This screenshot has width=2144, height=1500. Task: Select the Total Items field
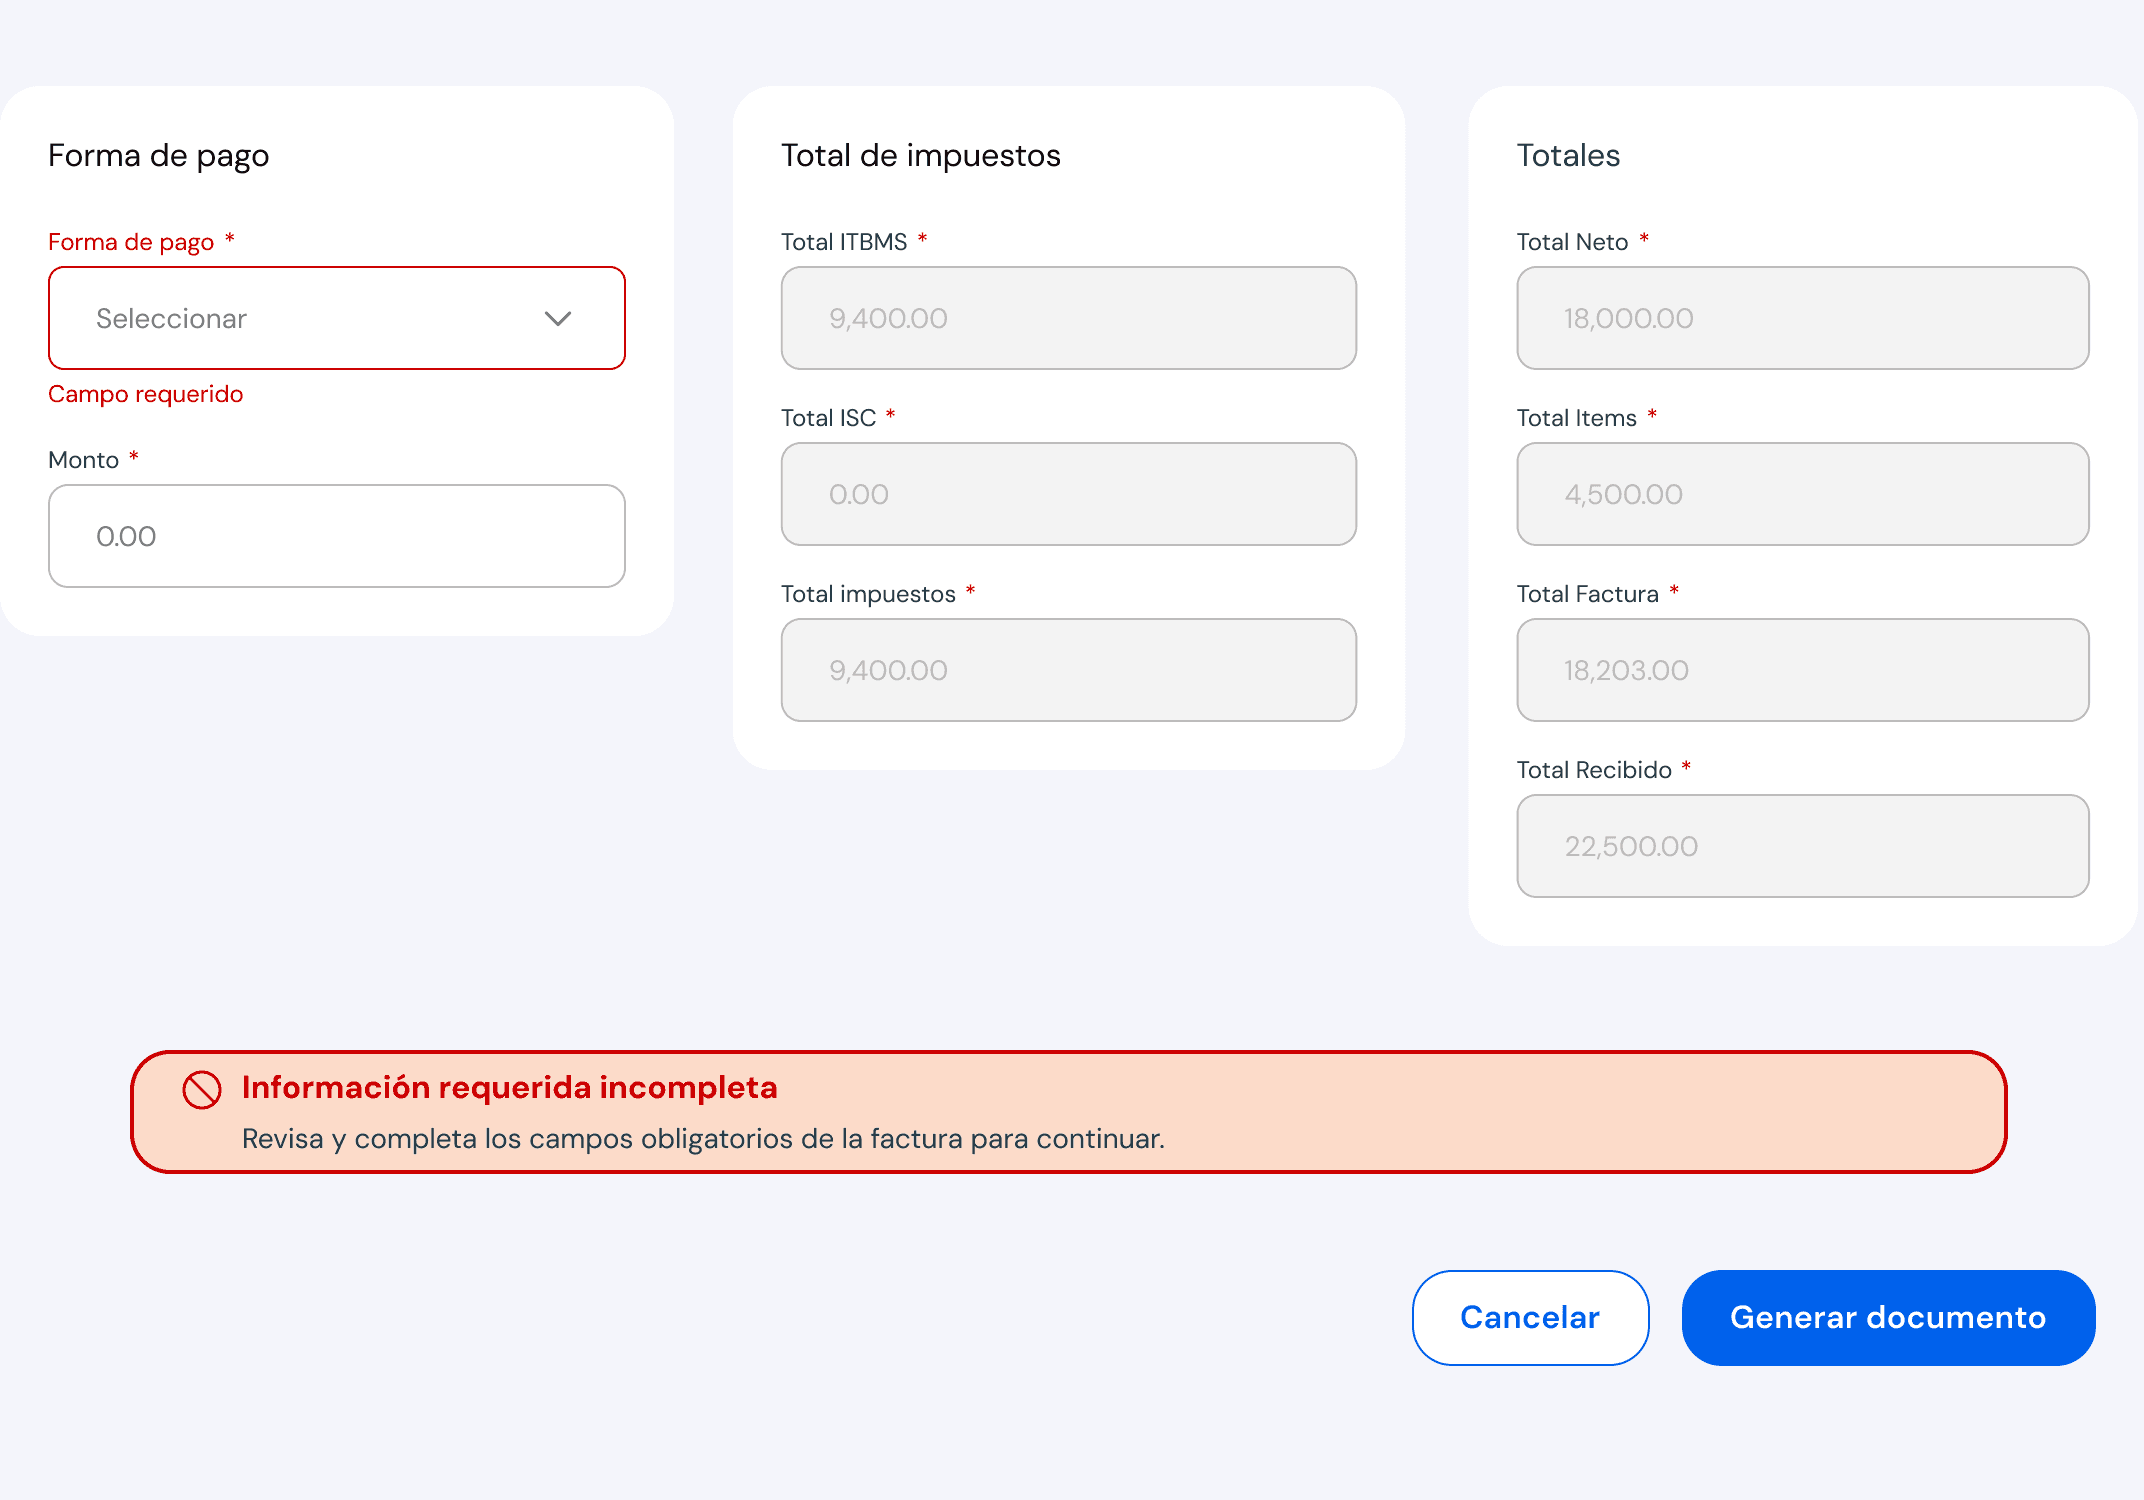[1802, 494]
